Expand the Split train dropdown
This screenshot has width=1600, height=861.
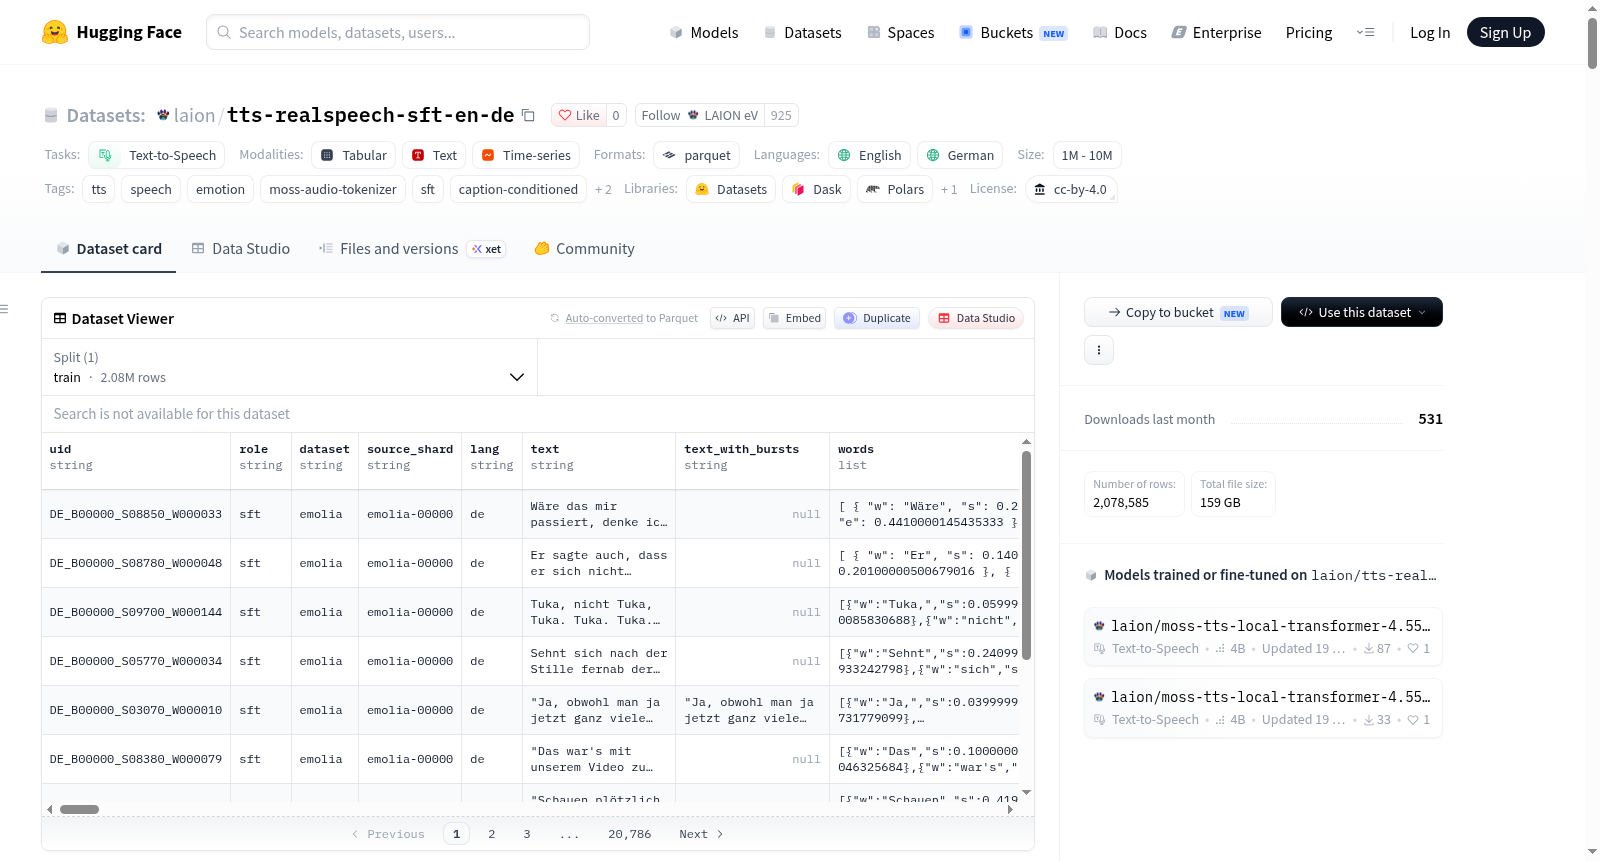(x=289, y=367)
